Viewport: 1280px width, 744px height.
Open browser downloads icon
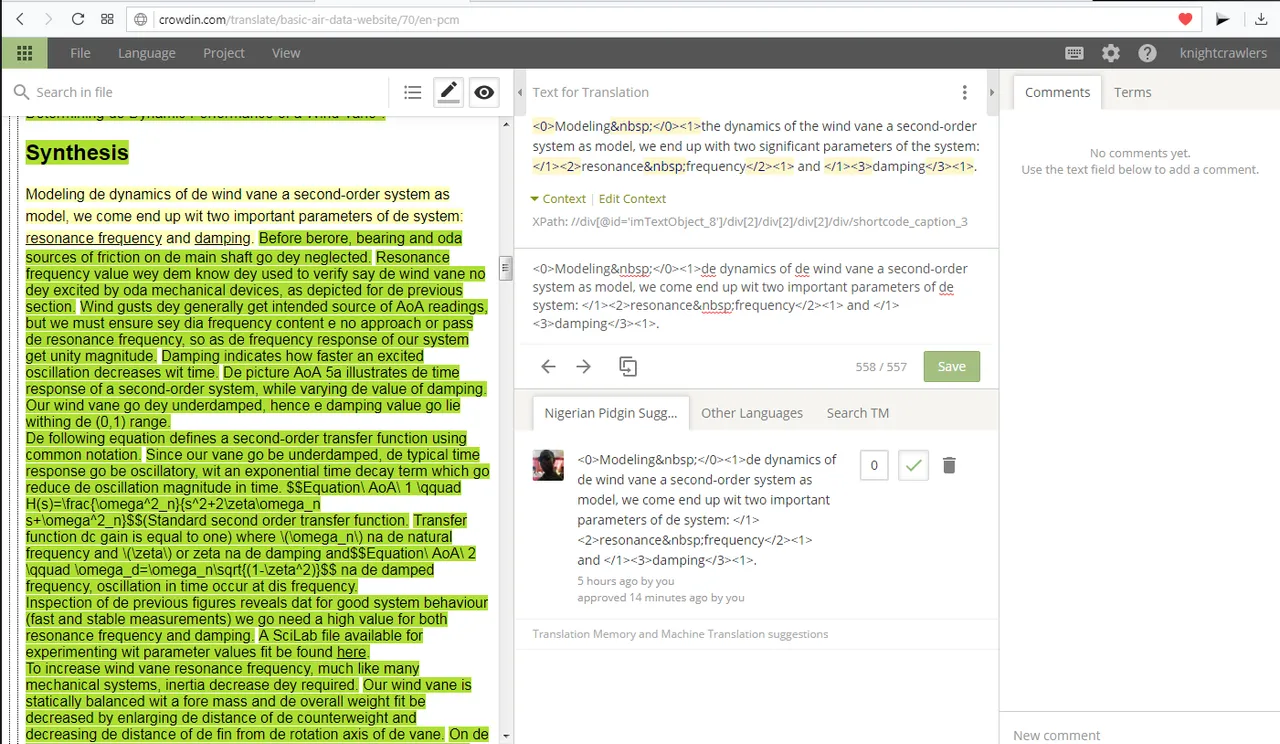(1260, 19)
